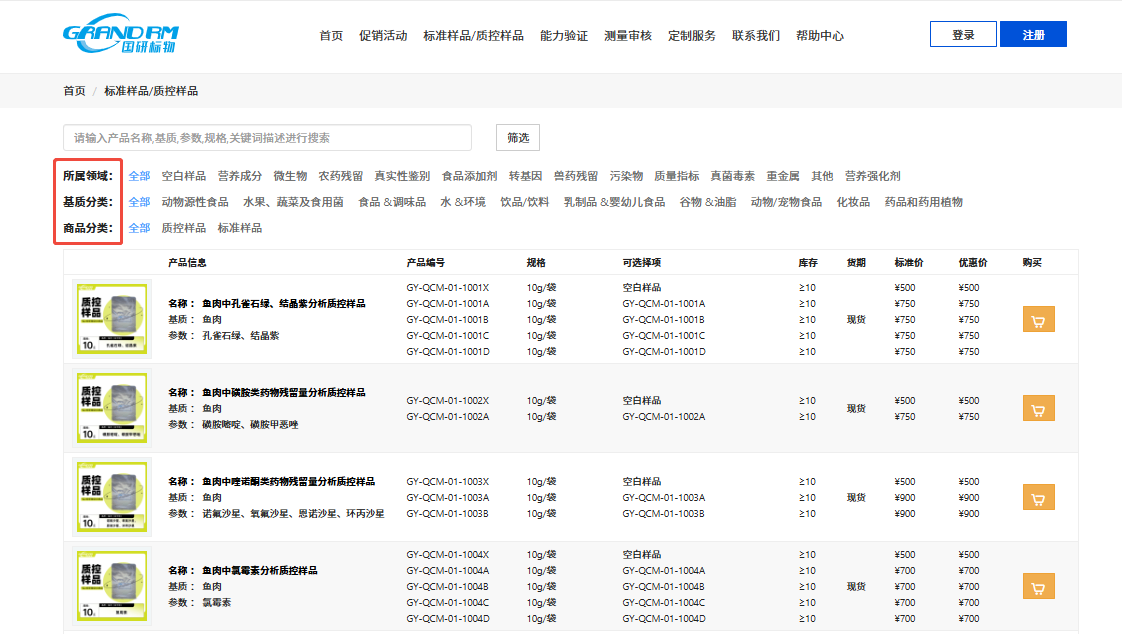Screen dimensions: 1122x634
Task: Select 乳制品 &婴幼儿食品 matrix category
Action: tap(614, 202)
